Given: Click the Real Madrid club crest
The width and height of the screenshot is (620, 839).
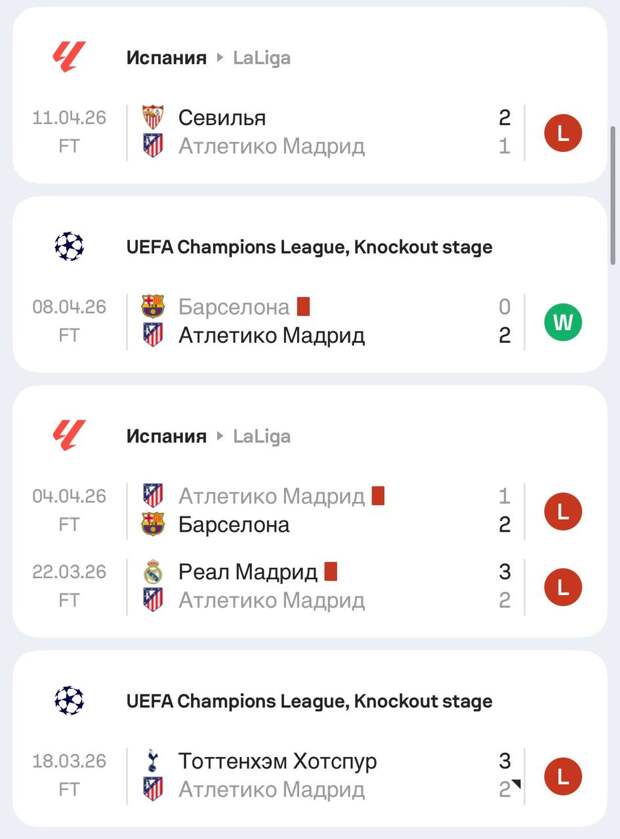Looking at the screenshot, I should 152,572.
